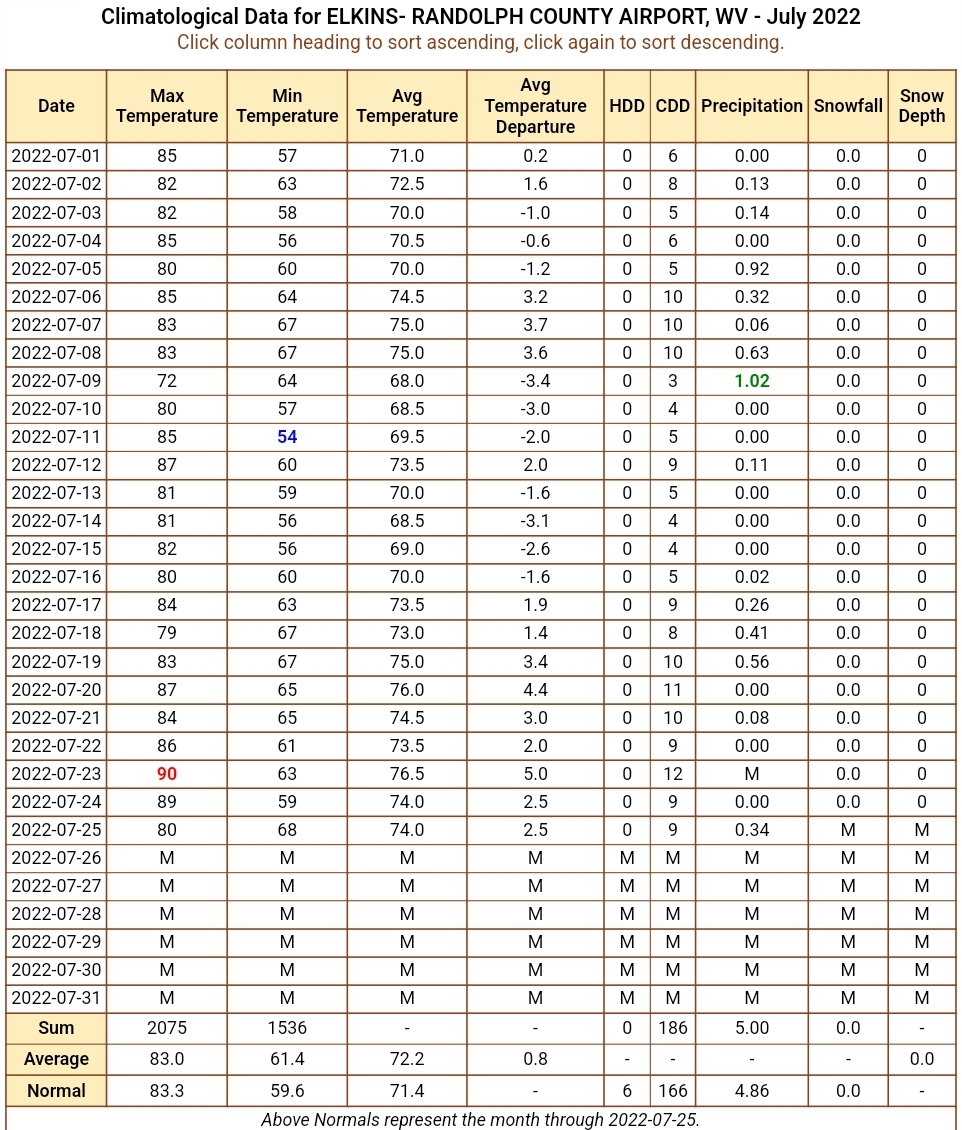This screenshot has height=1130, width=962.
Task: Select the date cell 2022-07-09
Action: pos(56,381)
